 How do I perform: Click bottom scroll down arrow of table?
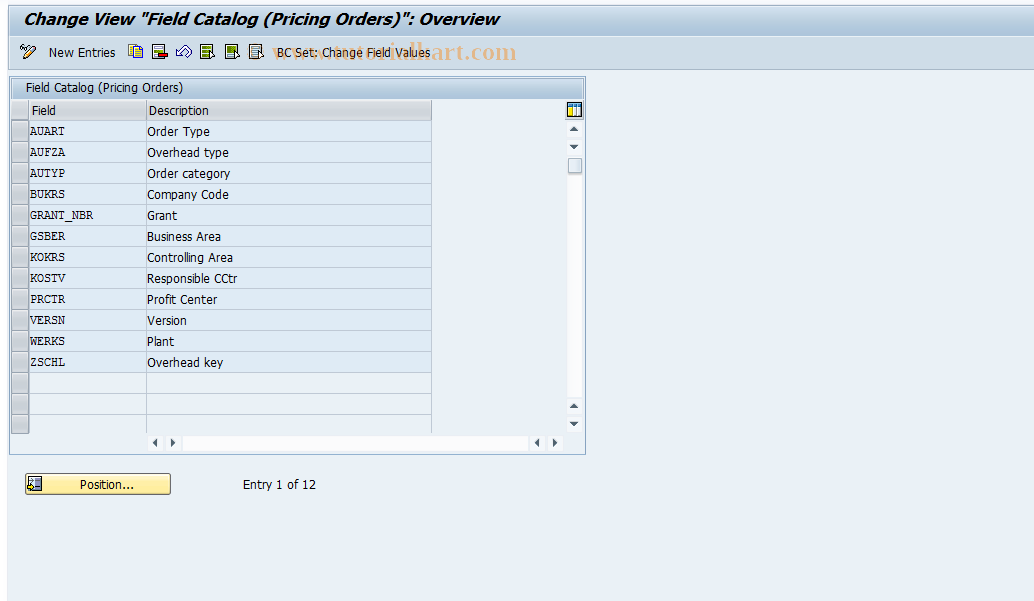574,424
